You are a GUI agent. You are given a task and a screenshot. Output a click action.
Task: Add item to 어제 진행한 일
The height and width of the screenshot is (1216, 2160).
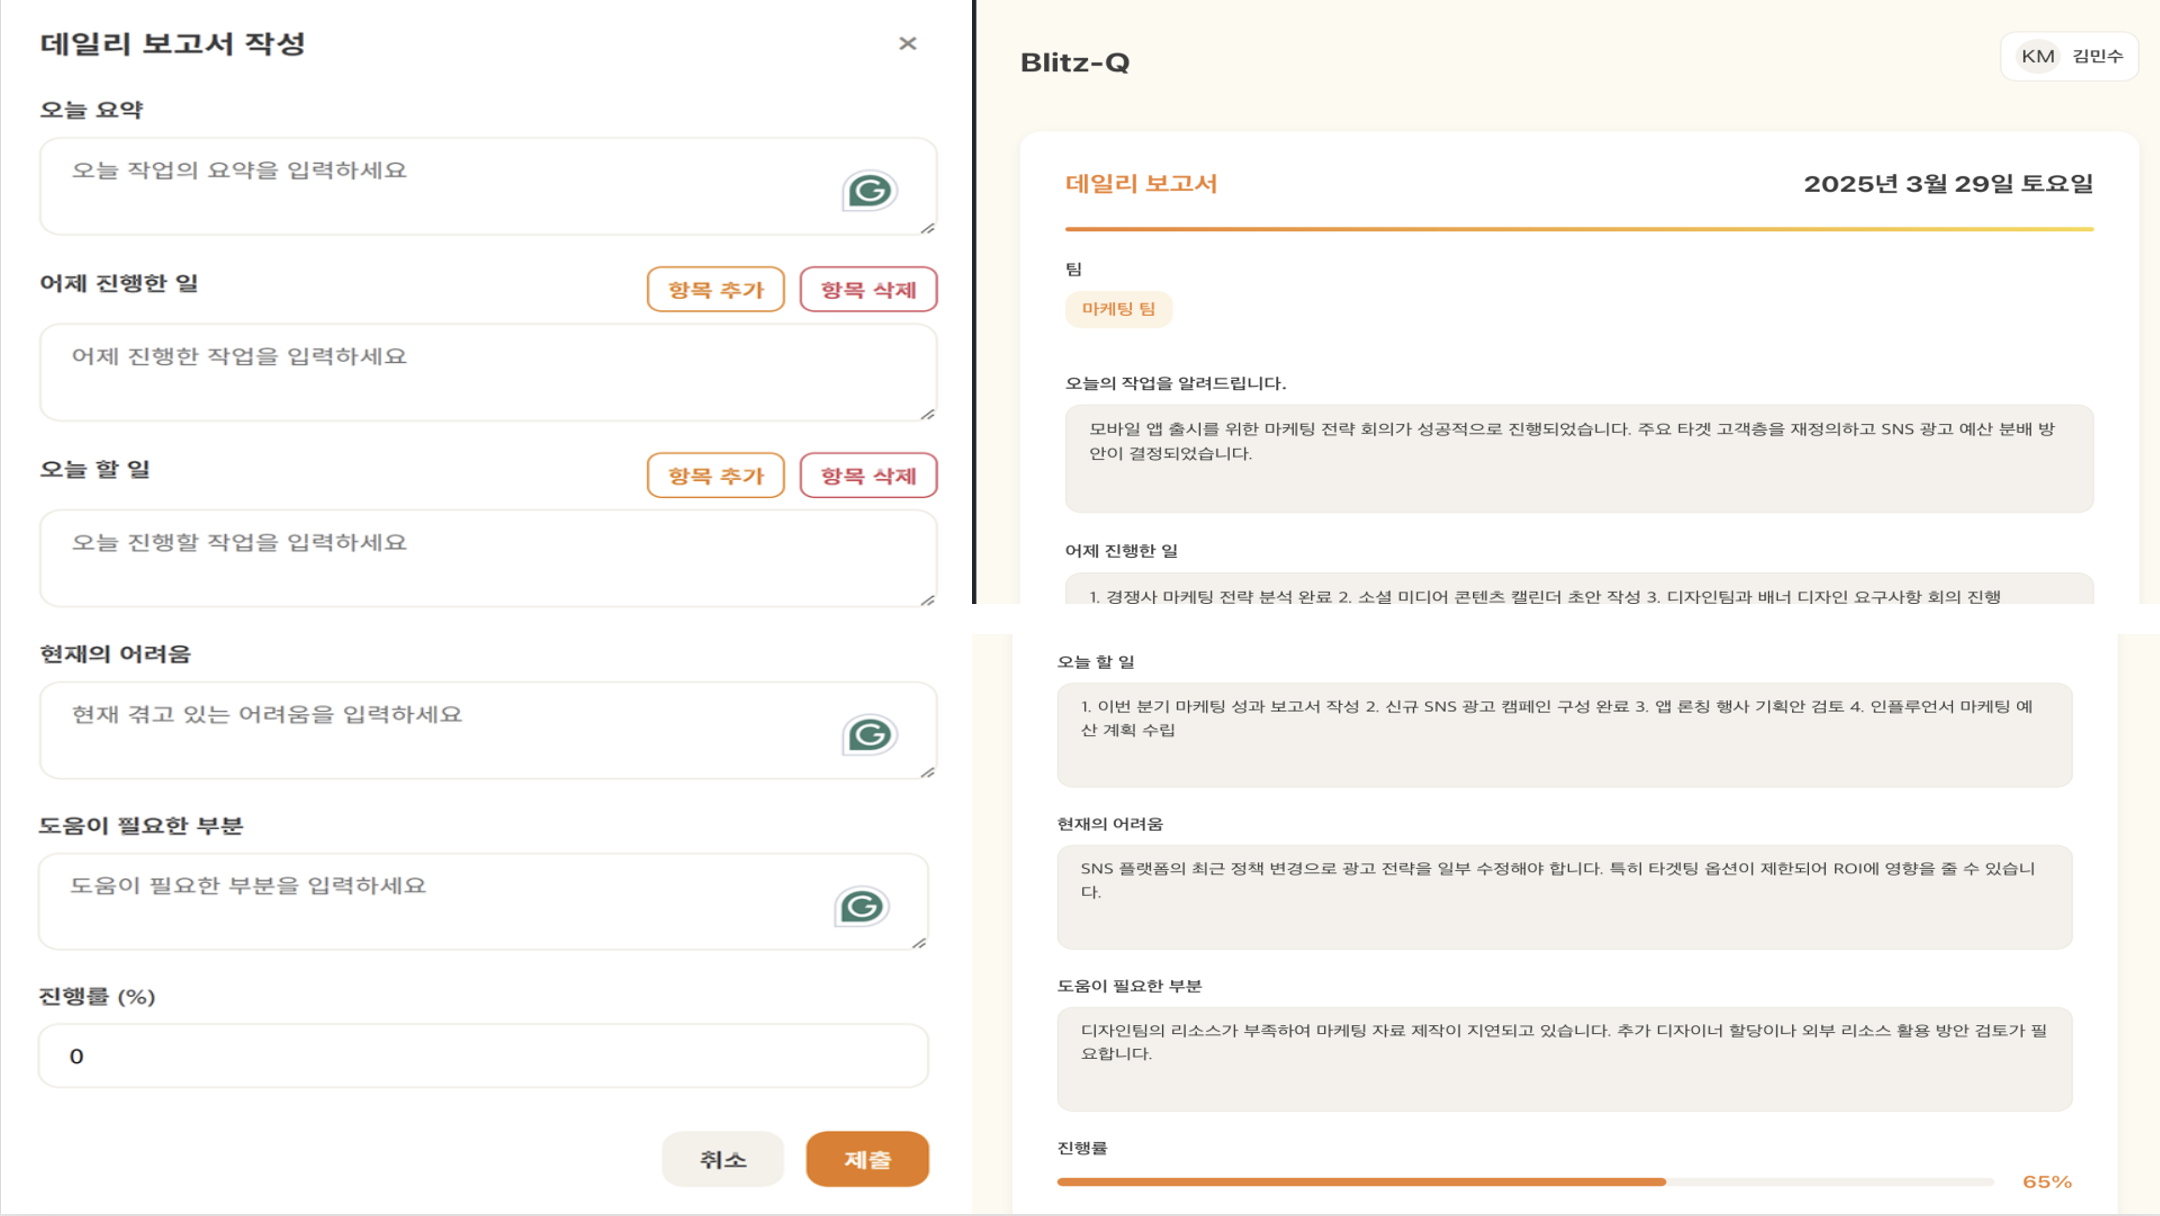[715, 290]
